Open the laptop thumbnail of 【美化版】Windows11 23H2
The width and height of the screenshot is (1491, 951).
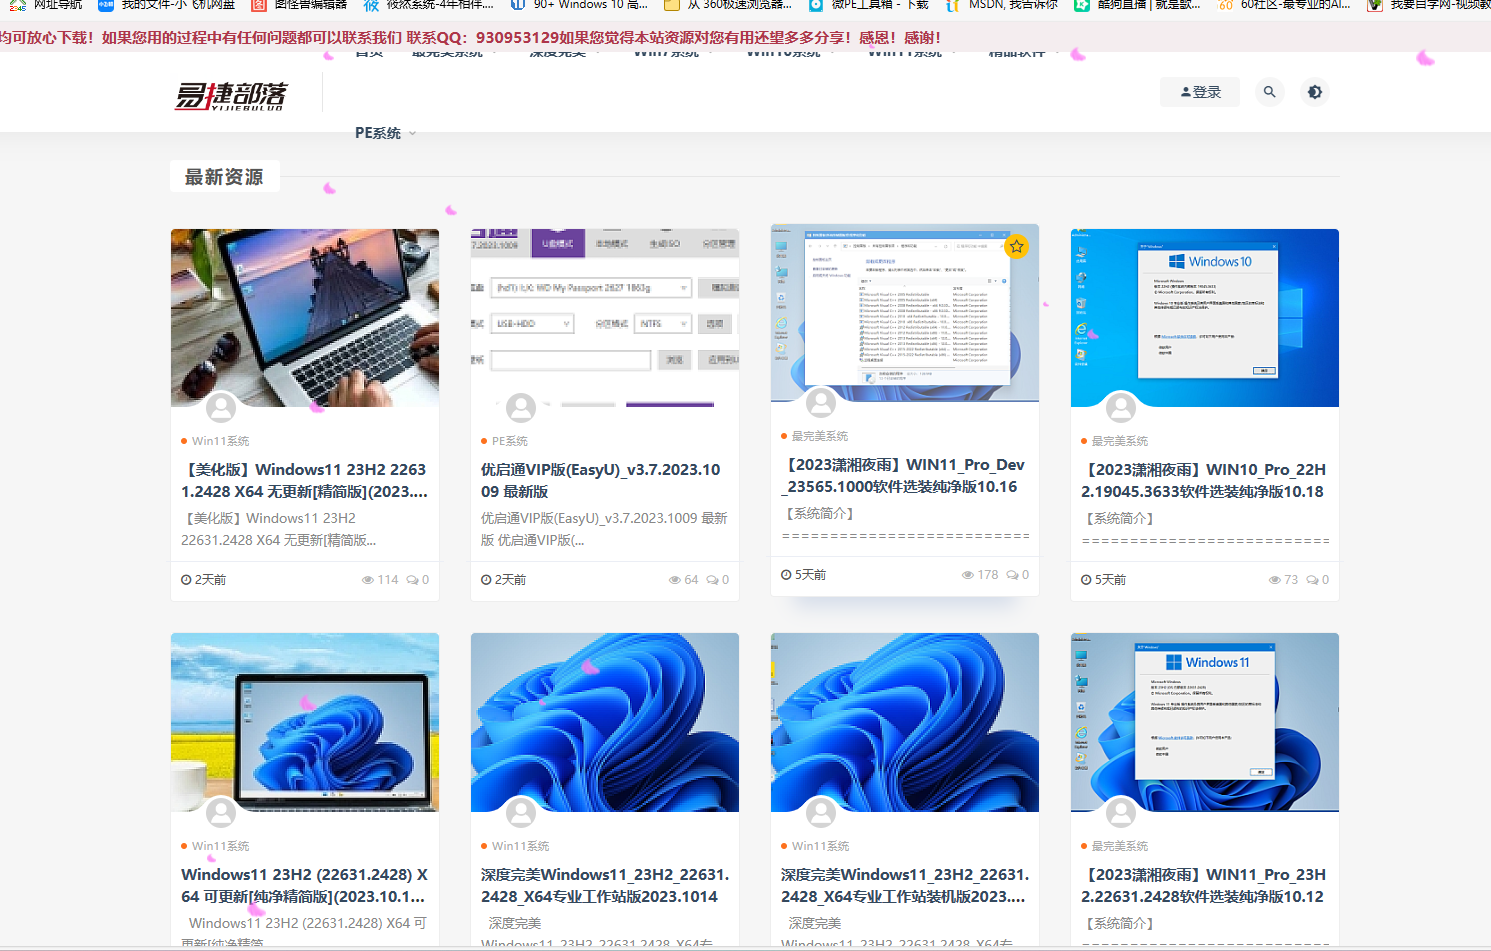[x=305, y=318]
